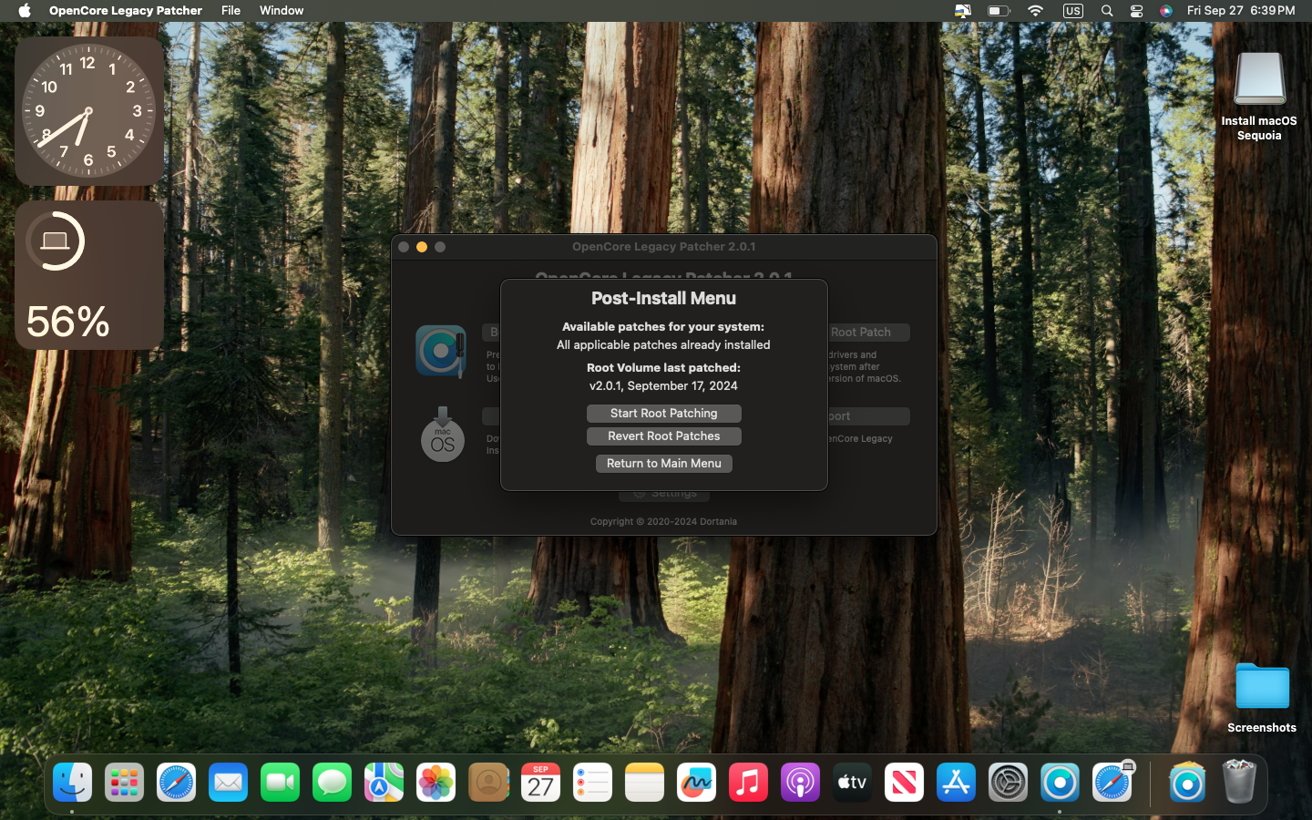This screenshot has width=1312, height=820.
Task: Open Maps from the Dock
Action: 384,782
